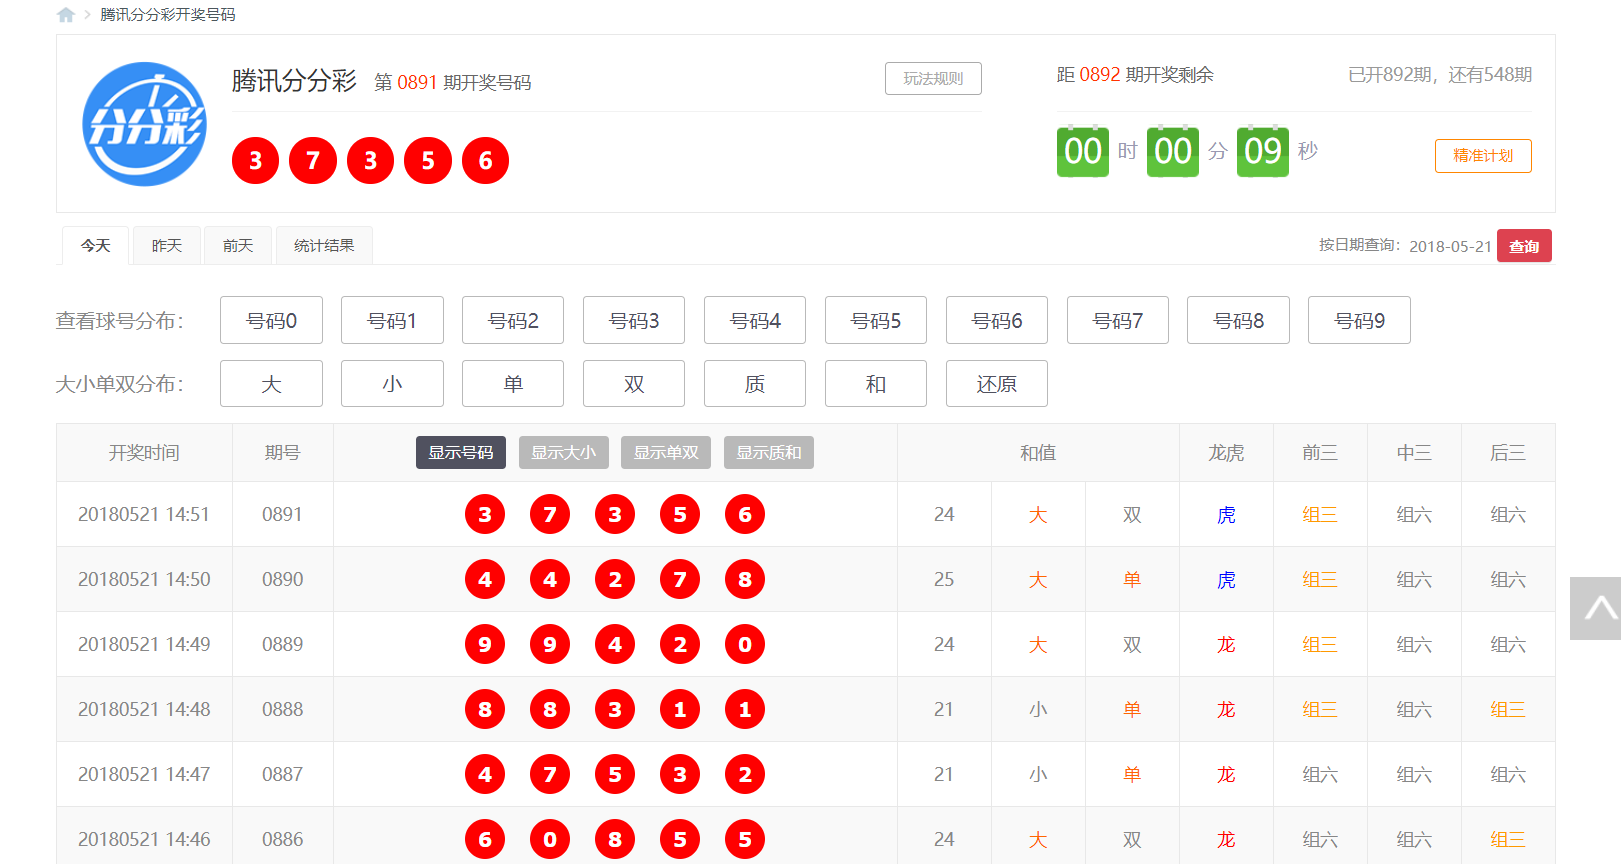The width and height of the screenshot is (1621, 864).
Task: Go to the home icon in breadcrumb
Action: pyautogui.click(x=66, y=15)
